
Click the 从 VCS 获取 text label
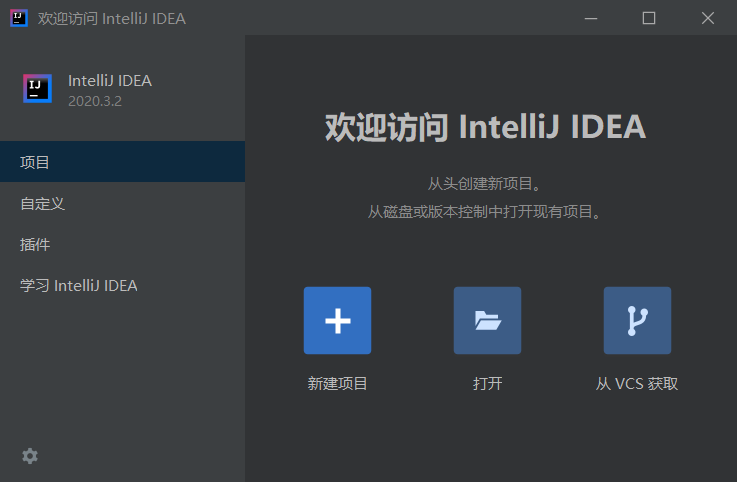(637, 383)
